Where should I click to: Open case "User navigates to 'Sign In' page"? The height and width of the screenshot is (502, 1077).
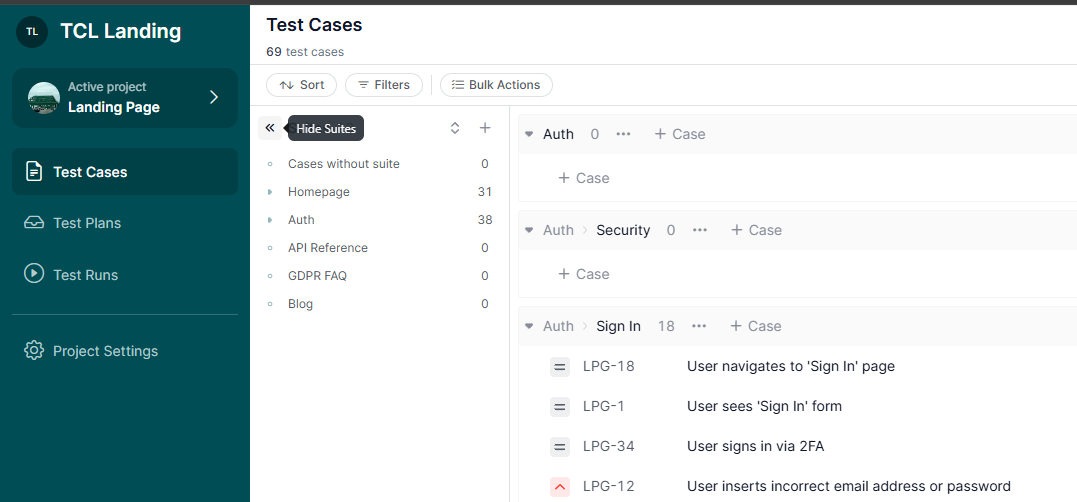tap(791, 367)
